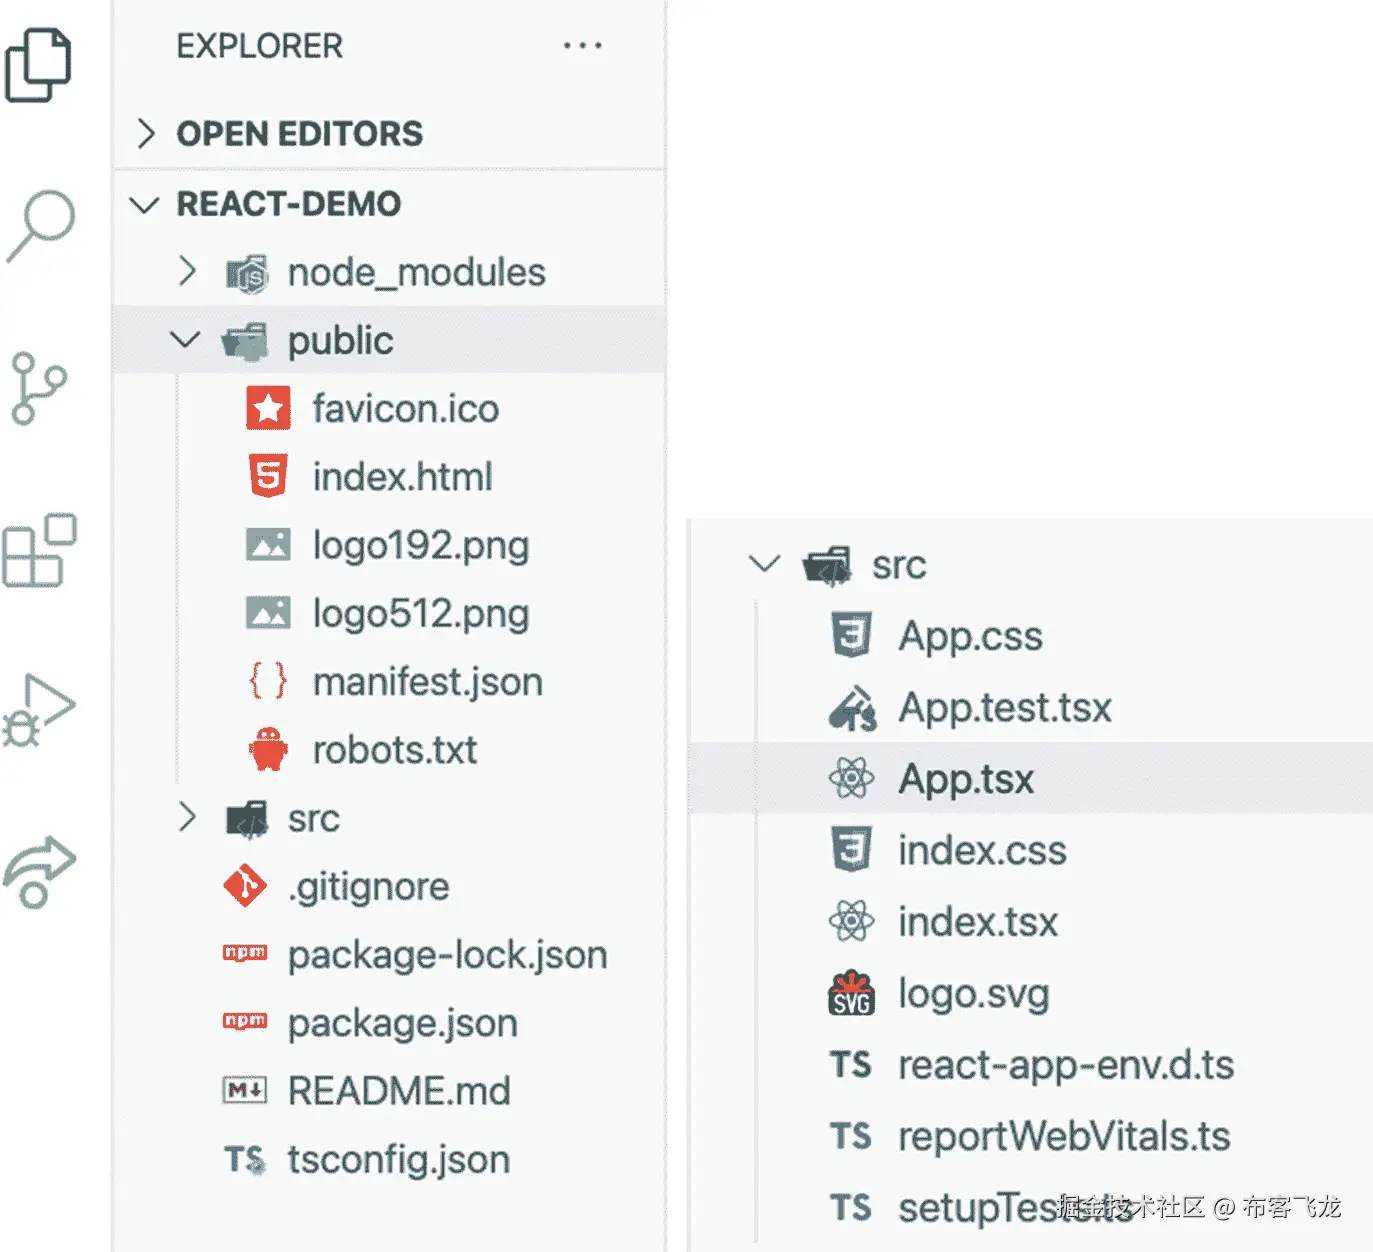Open the index.css file name
The width and height of the screenshot is (1373, 1252).
982,851
